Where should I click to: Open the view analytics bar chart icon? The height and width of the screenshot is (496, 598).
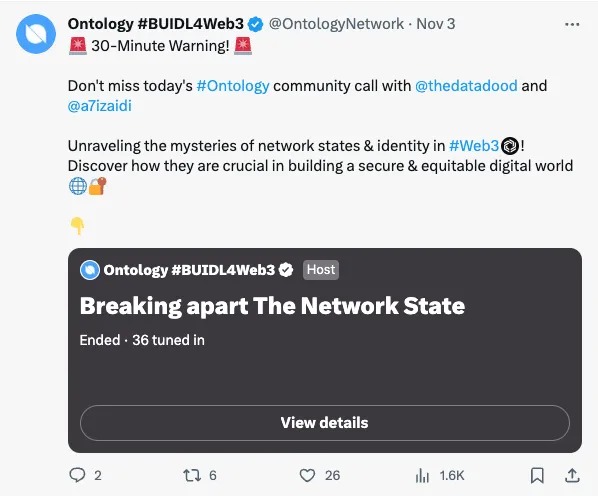[x=422, y=475]
